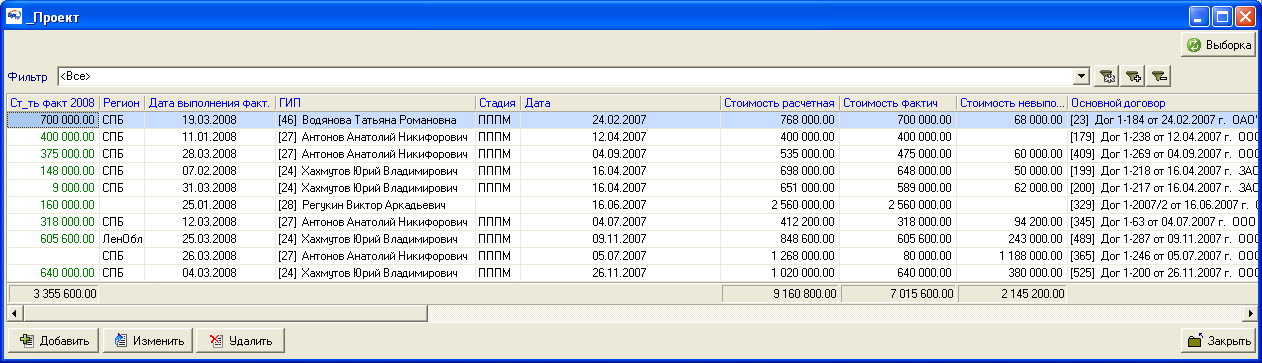Click the 400 000.00 fact 2008 cell
This screenshot has height=363, width=1262.
click(53, 137)
